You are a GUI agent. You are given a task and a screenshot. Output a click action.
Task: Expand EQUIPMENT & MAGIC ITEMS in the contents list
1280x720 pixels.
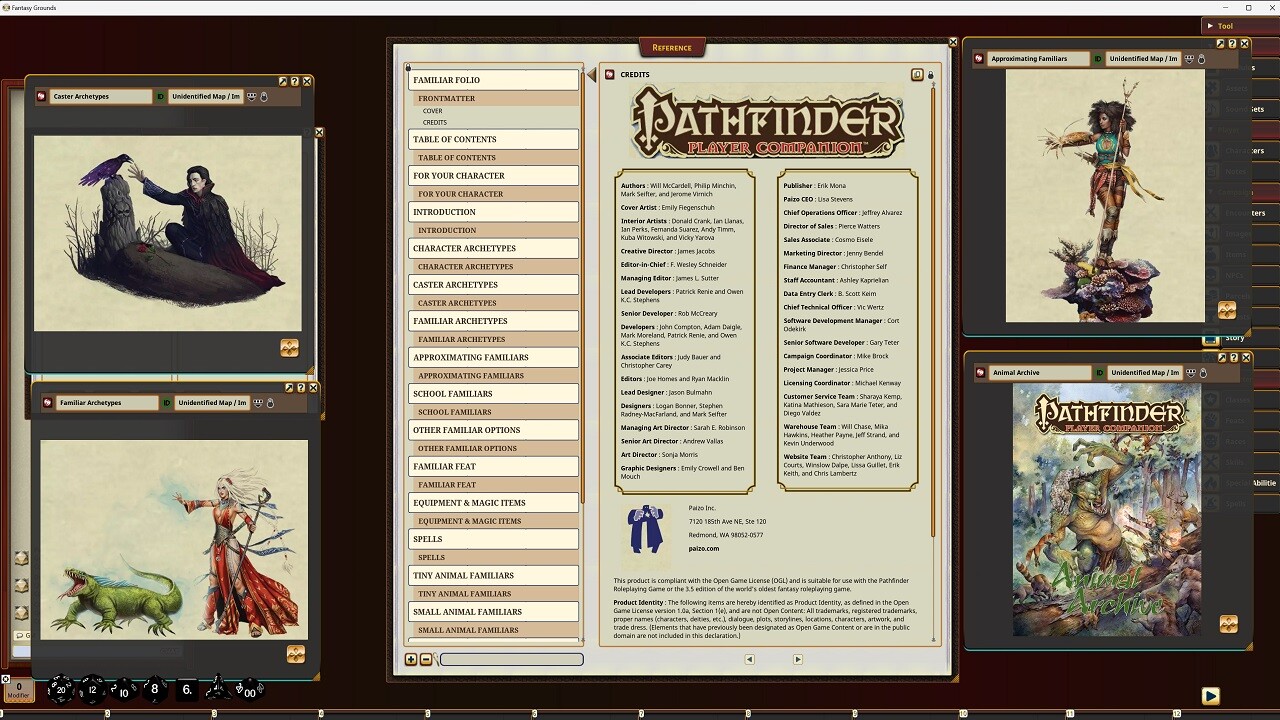click(x=493, y=502)
